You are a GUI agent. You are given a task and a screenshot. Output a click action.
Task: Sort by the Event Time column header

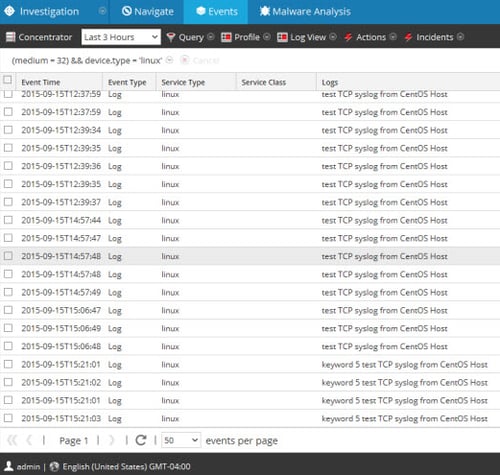[x=41, y=82]
